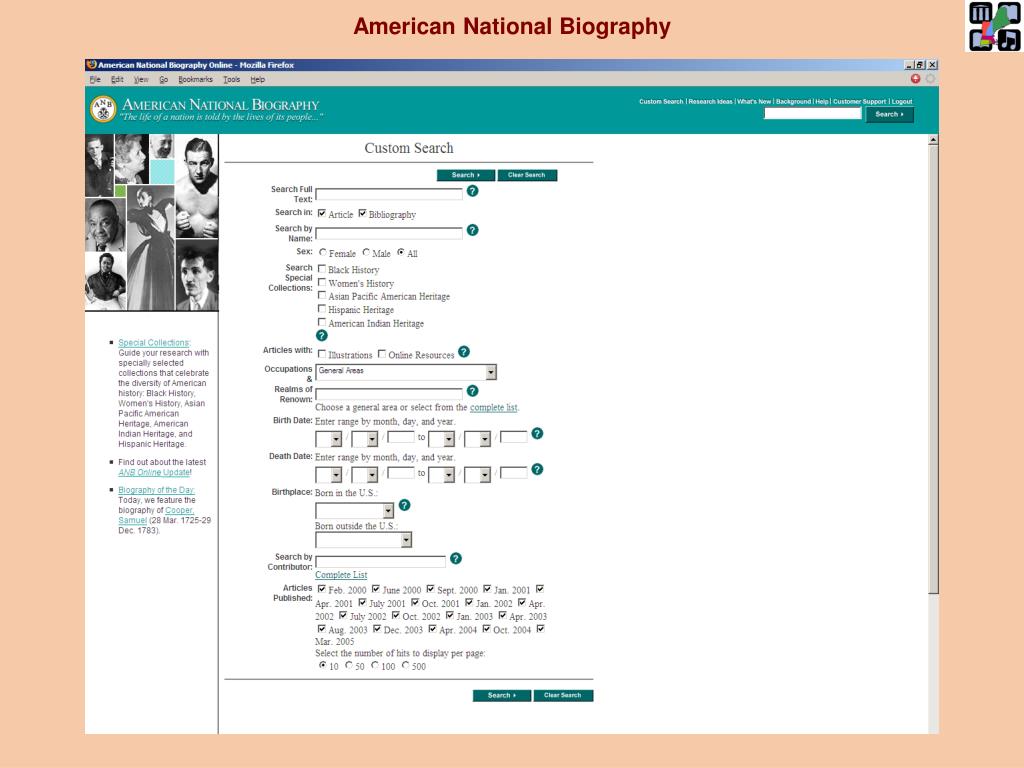Select 500 hits per page
Image resolution: width=1024 pixels, height=768 pixels.
pyautogui.click(x=406, y=665)
